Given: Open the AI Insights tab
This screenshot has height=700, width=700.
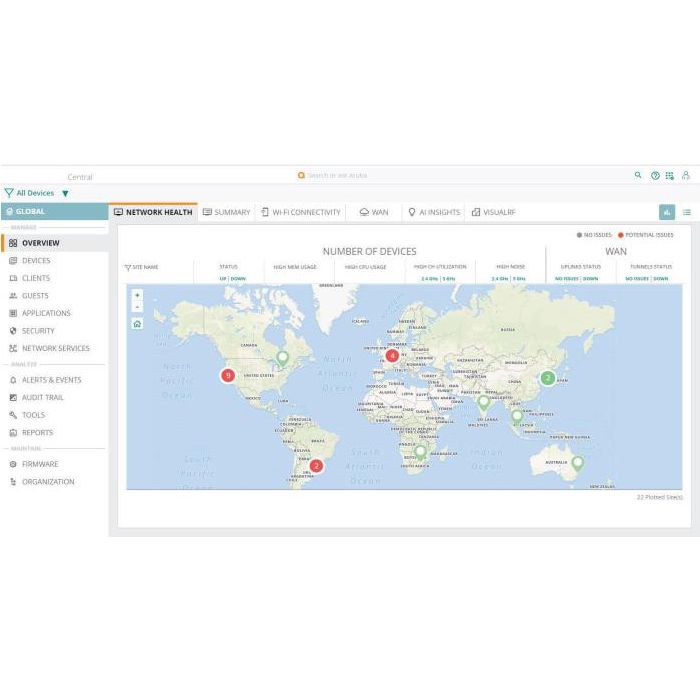Looking at the screenshot, I should tap(433, 212).
